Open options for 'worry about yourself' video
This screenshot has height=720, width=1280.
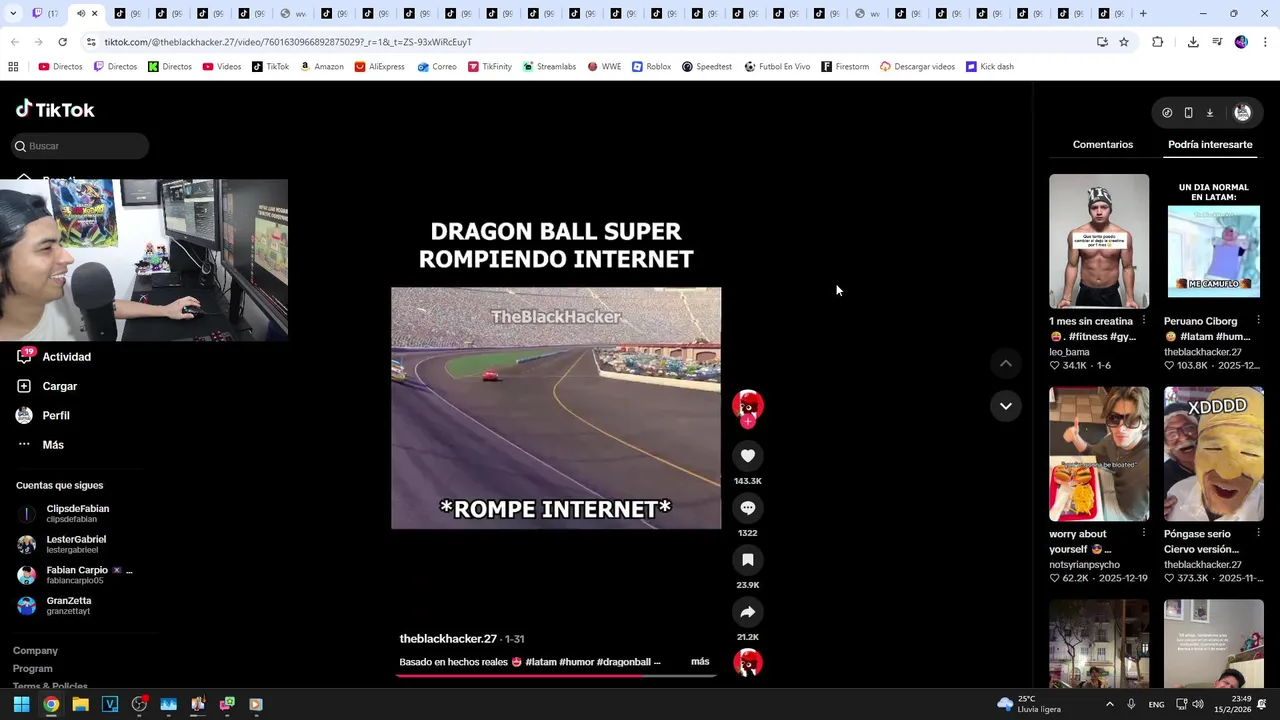coord(1143,533)
